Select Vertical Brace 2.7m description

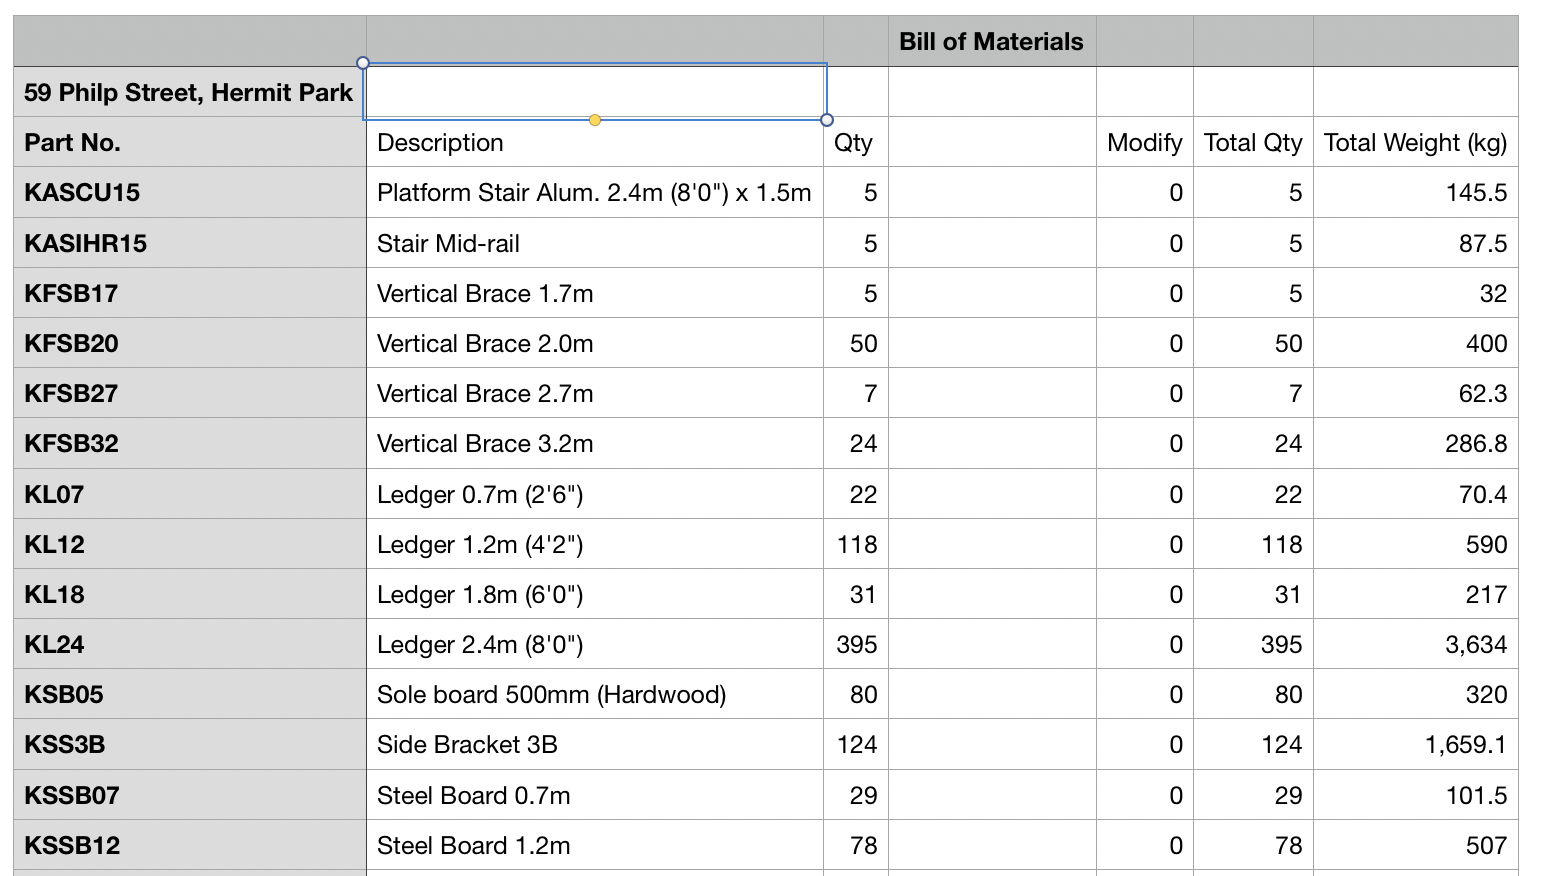[595, 393]
